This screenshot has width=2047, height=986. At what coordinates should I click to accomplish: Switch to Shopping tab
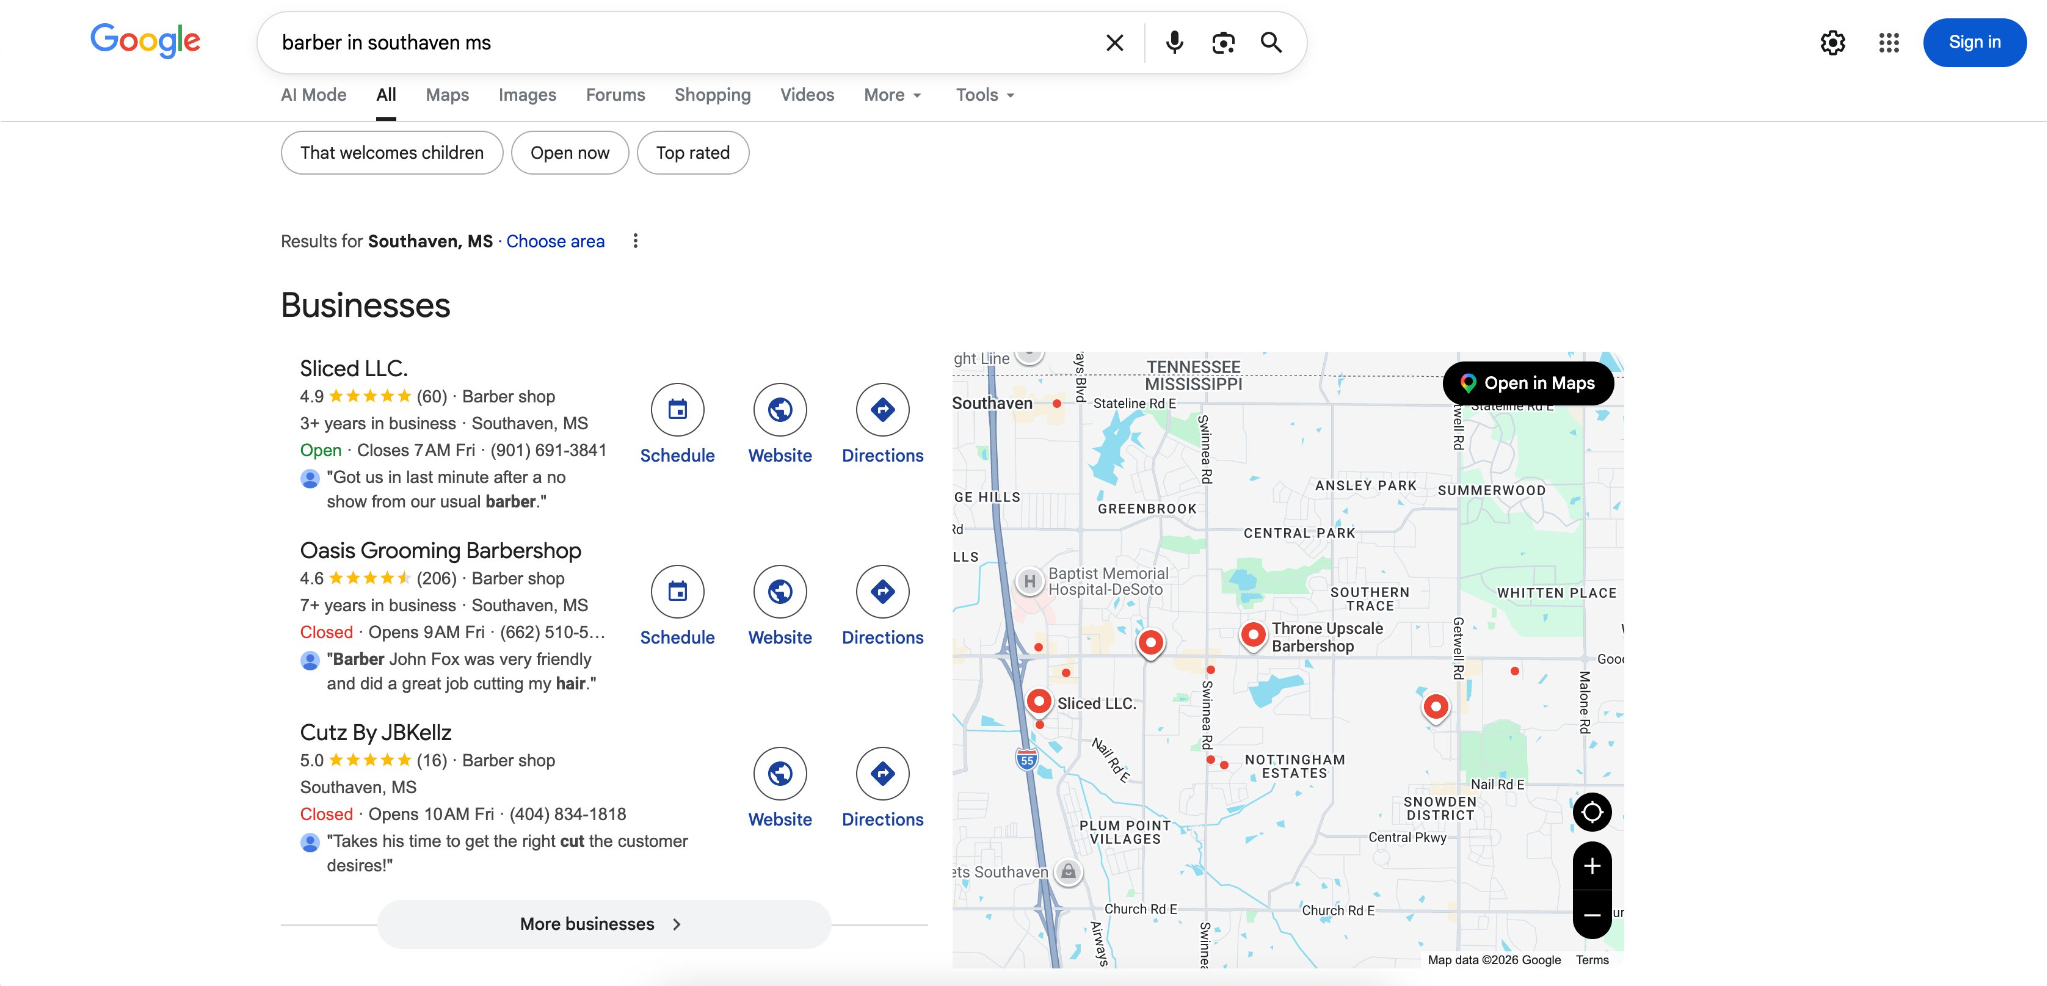pyautogui.click(x=712, y=95)
